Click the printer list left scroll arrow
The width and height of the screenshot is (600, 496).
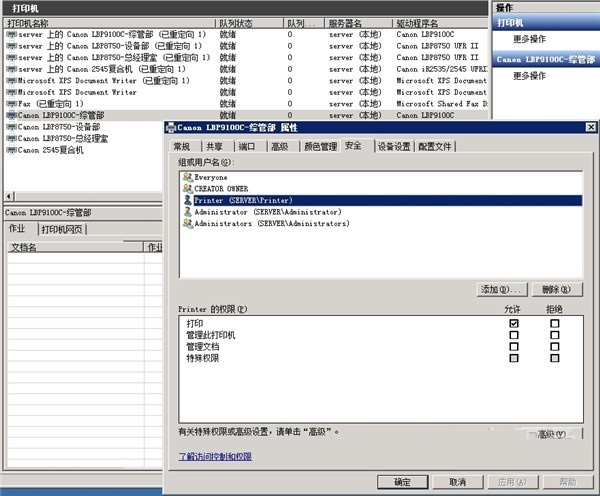tap(9, 196)
